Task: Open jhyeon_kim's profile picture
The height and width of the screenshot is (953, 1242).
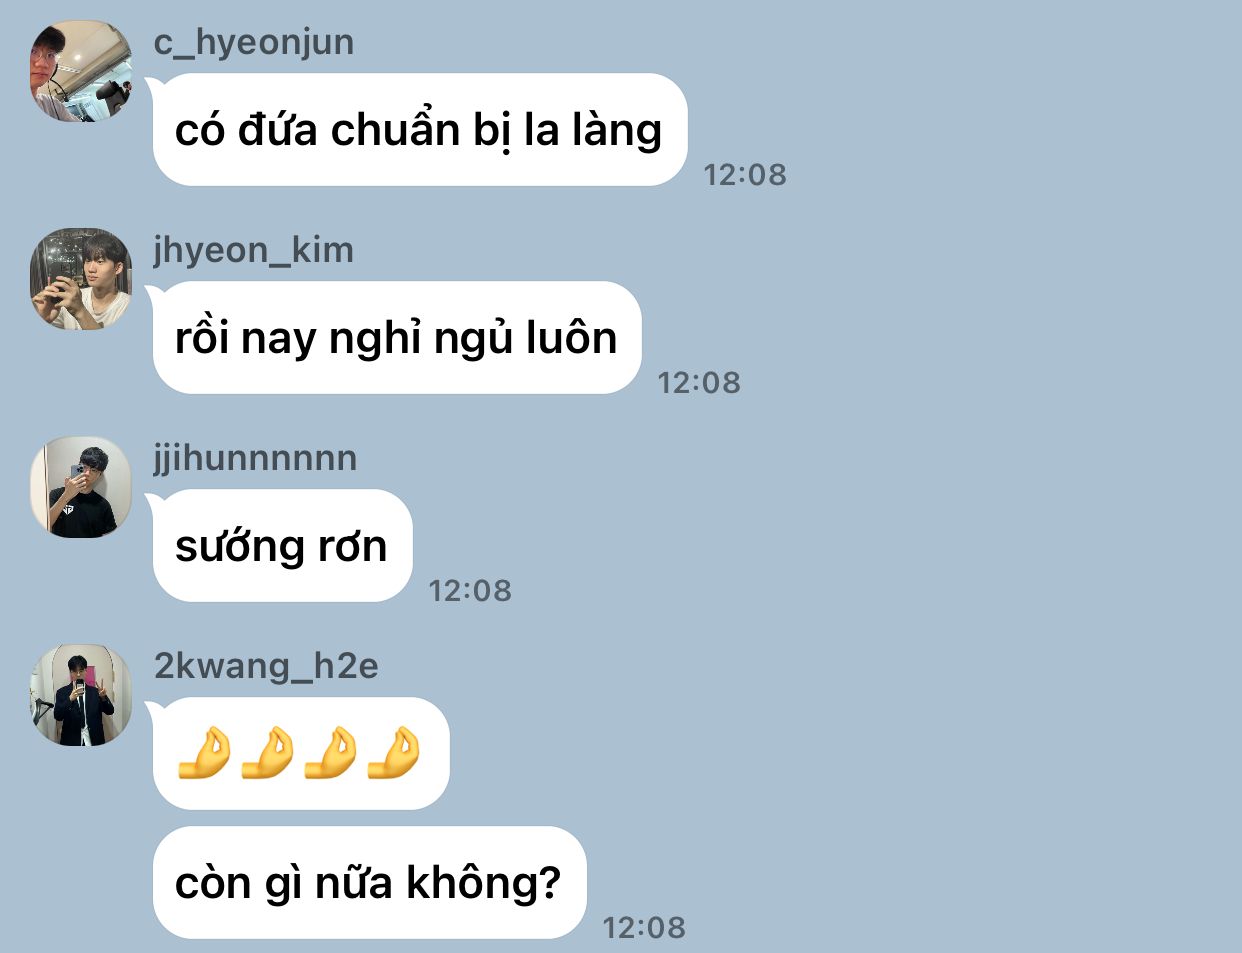Action: (81, 279)
